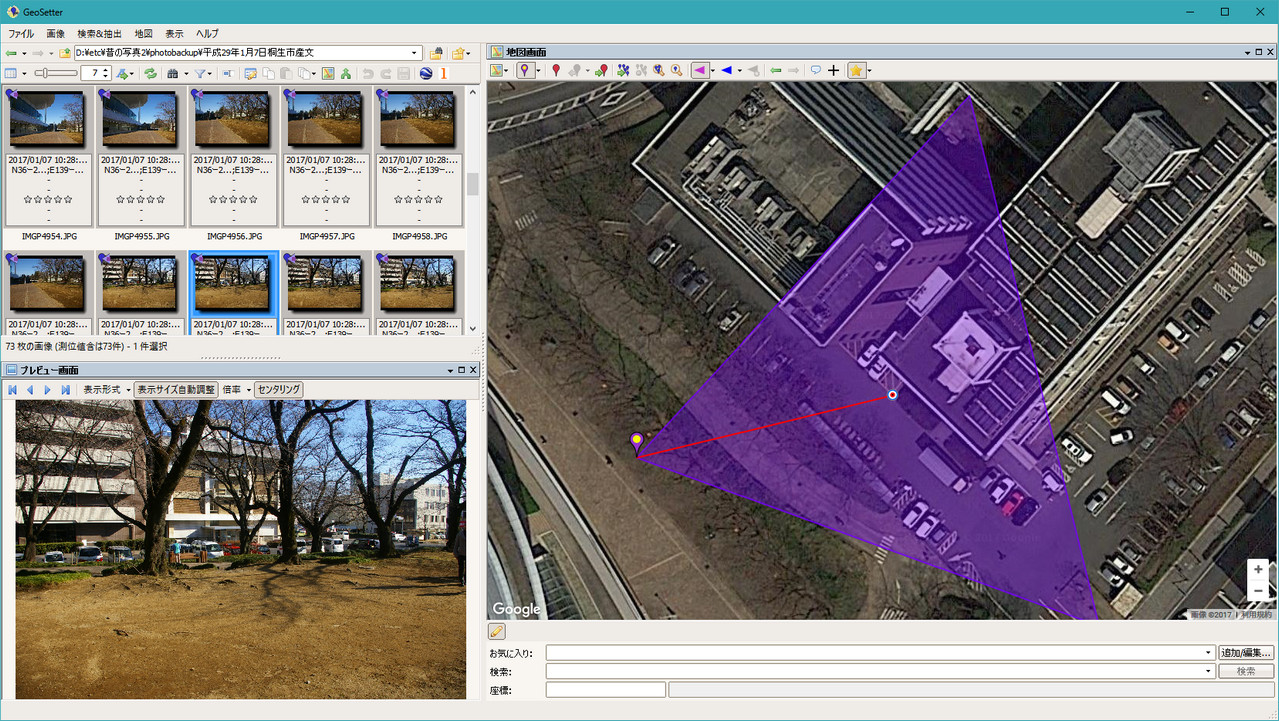This screenshot has height=721, width=1279.
Task: Click the crosshair plus icon in map toolbar
Action: point(834,70)
